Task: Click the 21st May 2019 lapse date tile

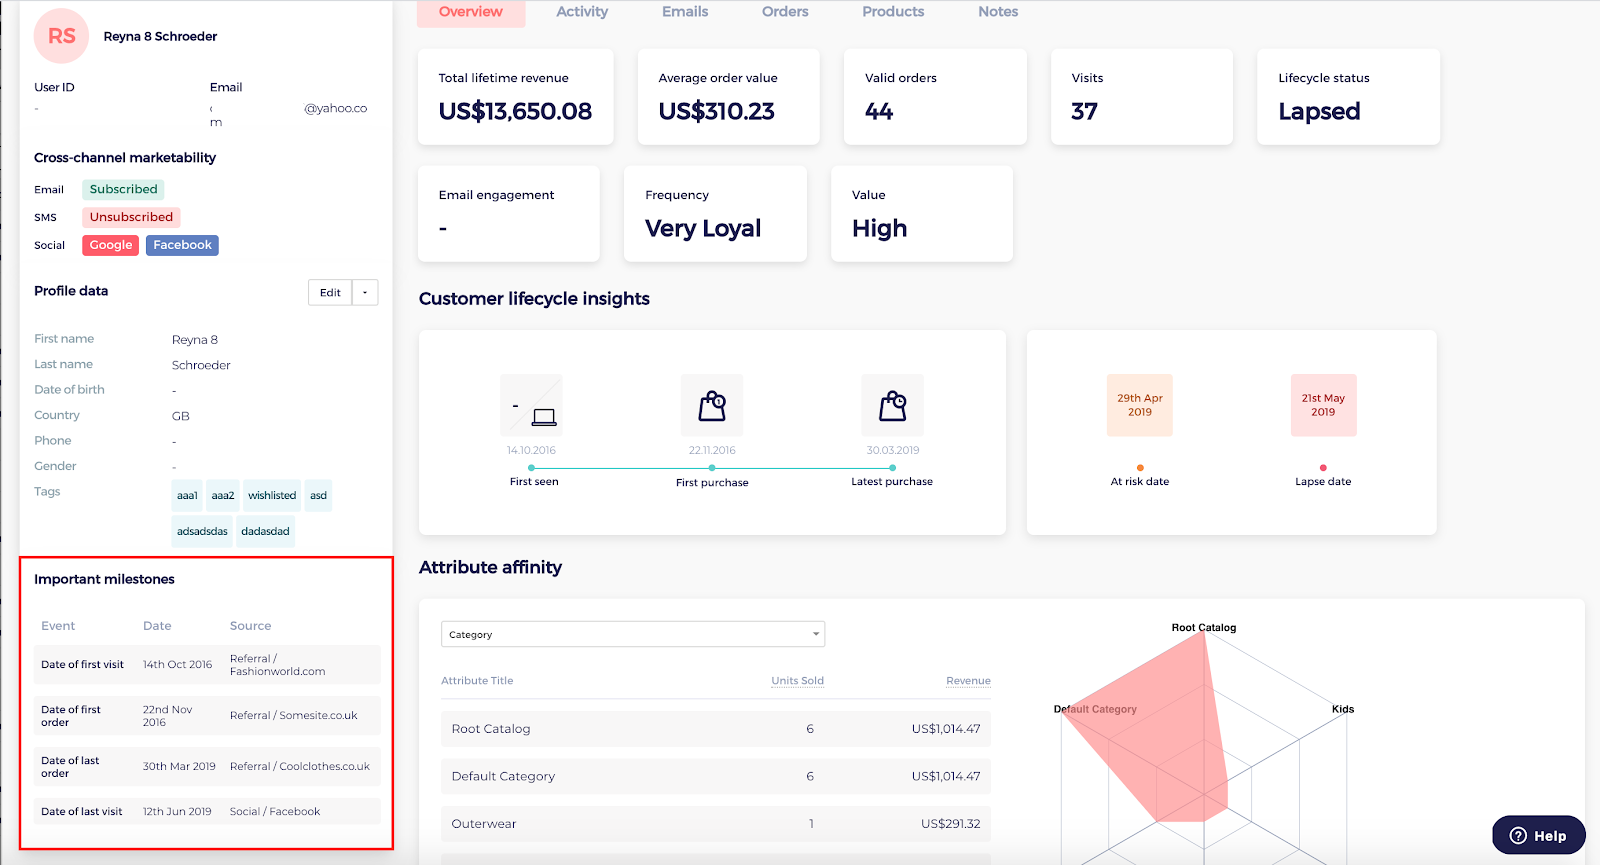Action: coord(1323,405)
